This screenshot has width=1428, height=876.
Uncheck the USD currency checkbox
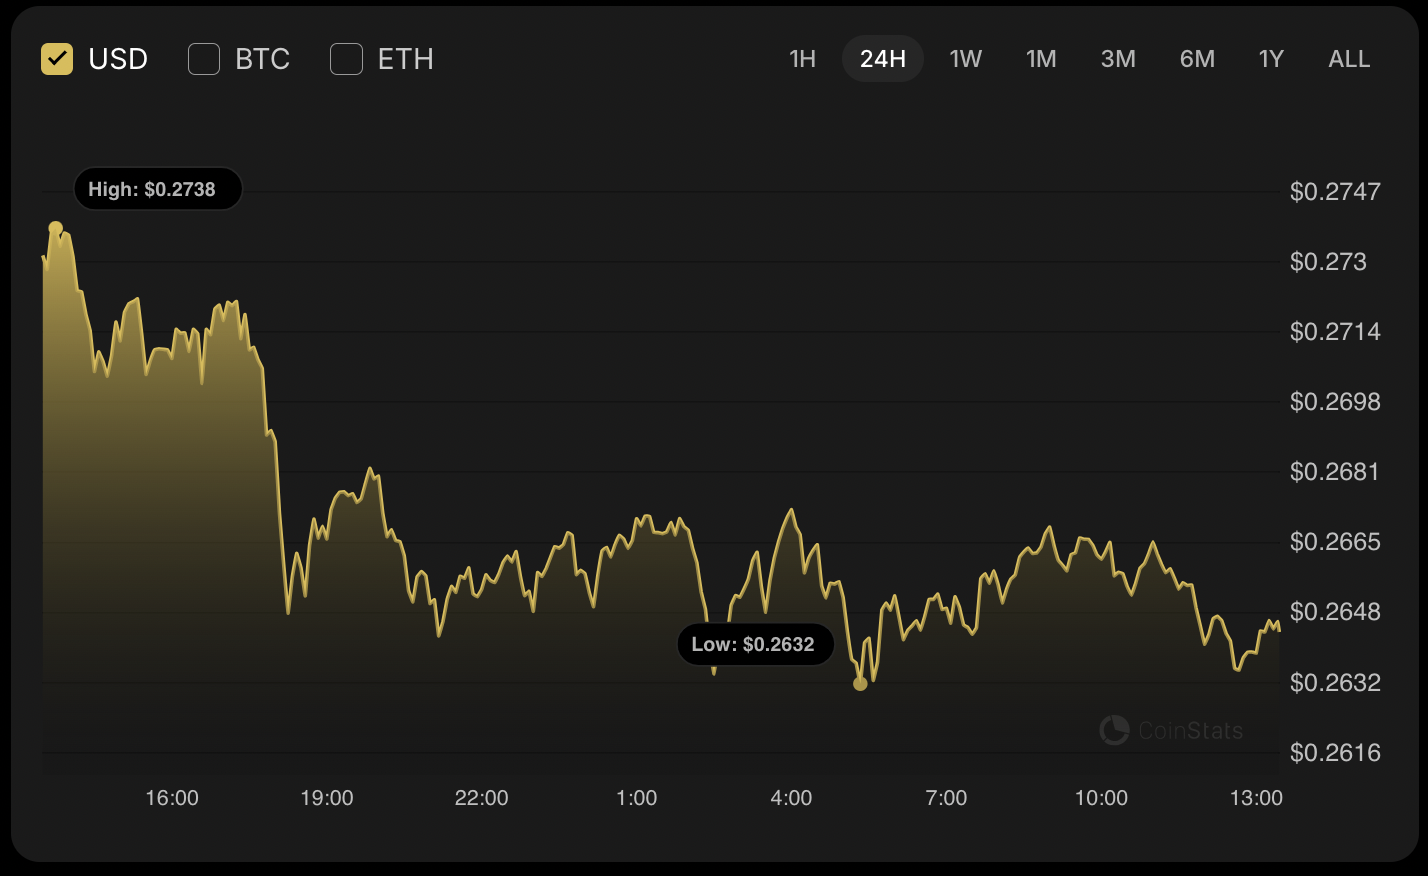click(57, 59)
